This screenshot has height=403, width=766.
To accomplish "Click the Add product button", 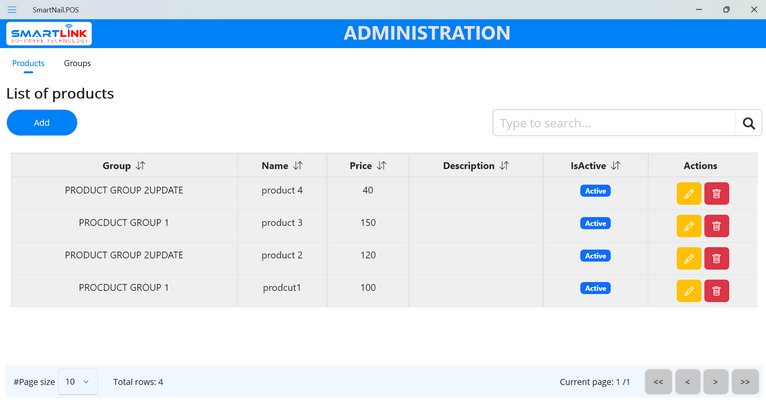I will (42, 123).
